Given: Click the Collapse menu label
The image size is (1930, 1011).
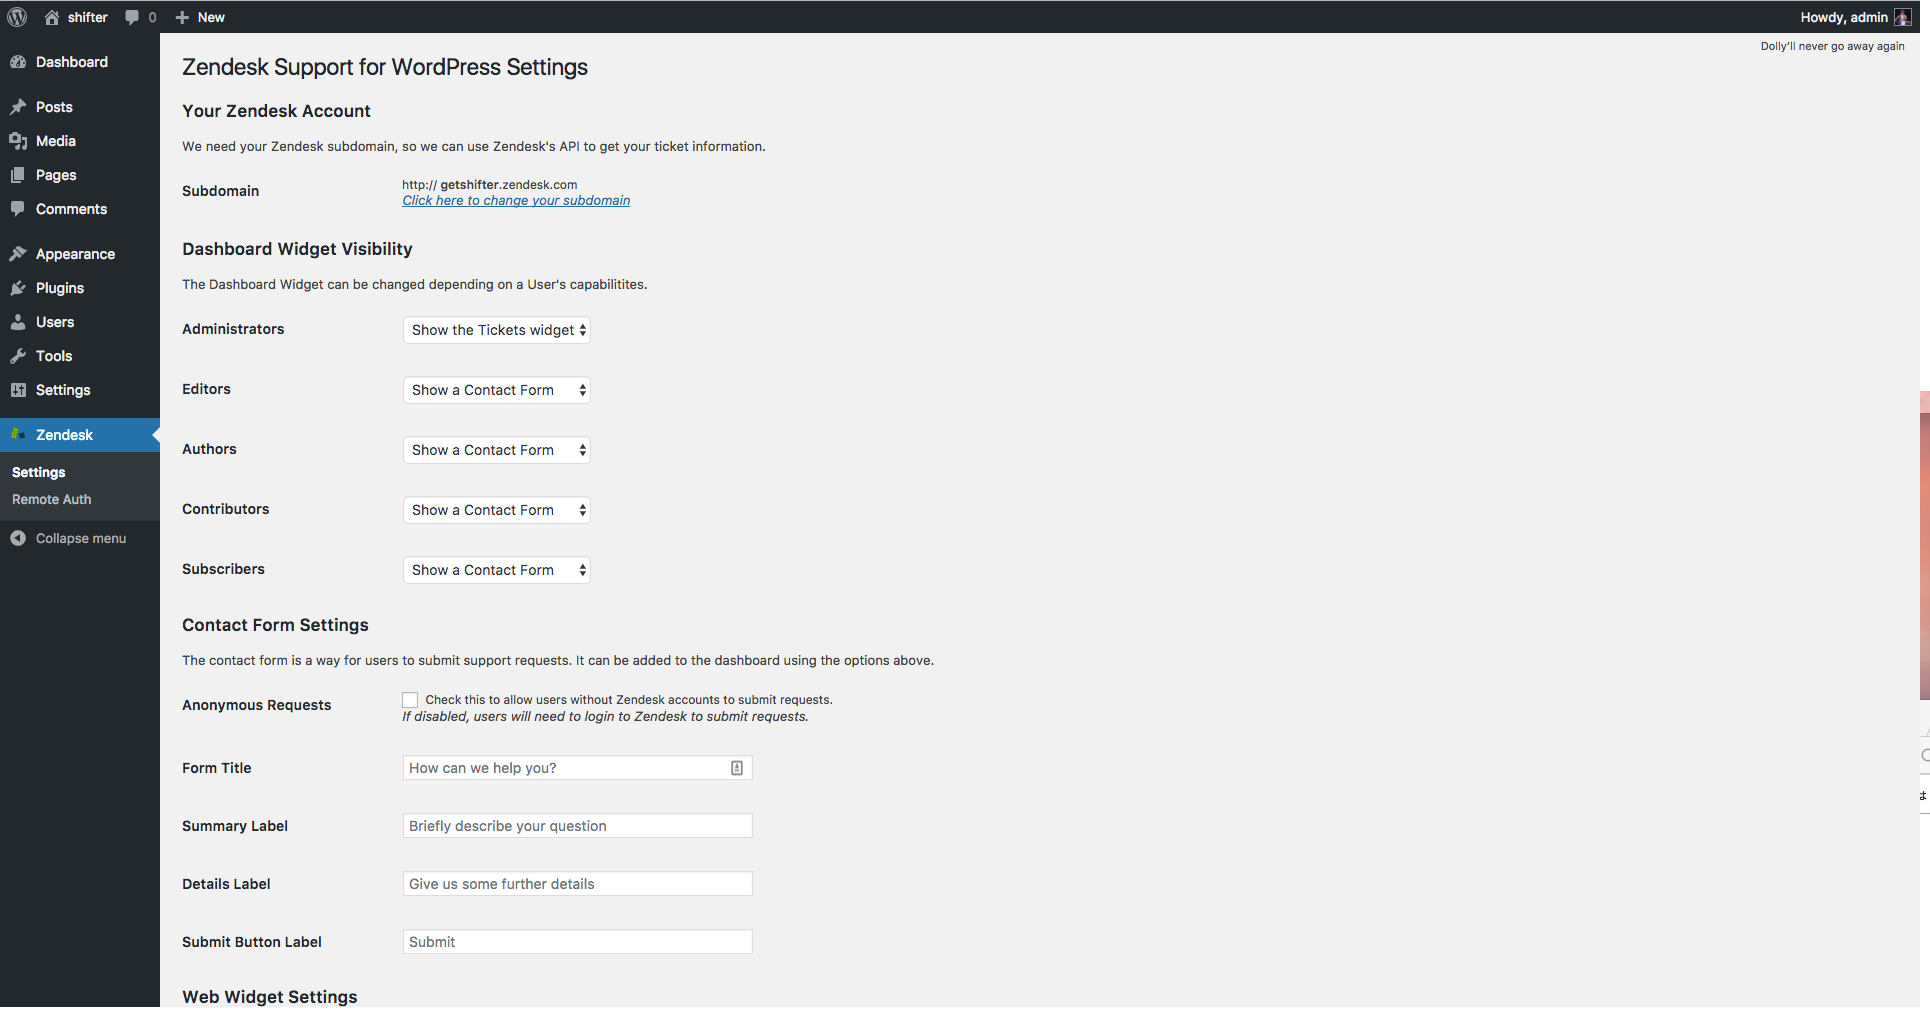Looking at the screenshot, I should [81, 538].
